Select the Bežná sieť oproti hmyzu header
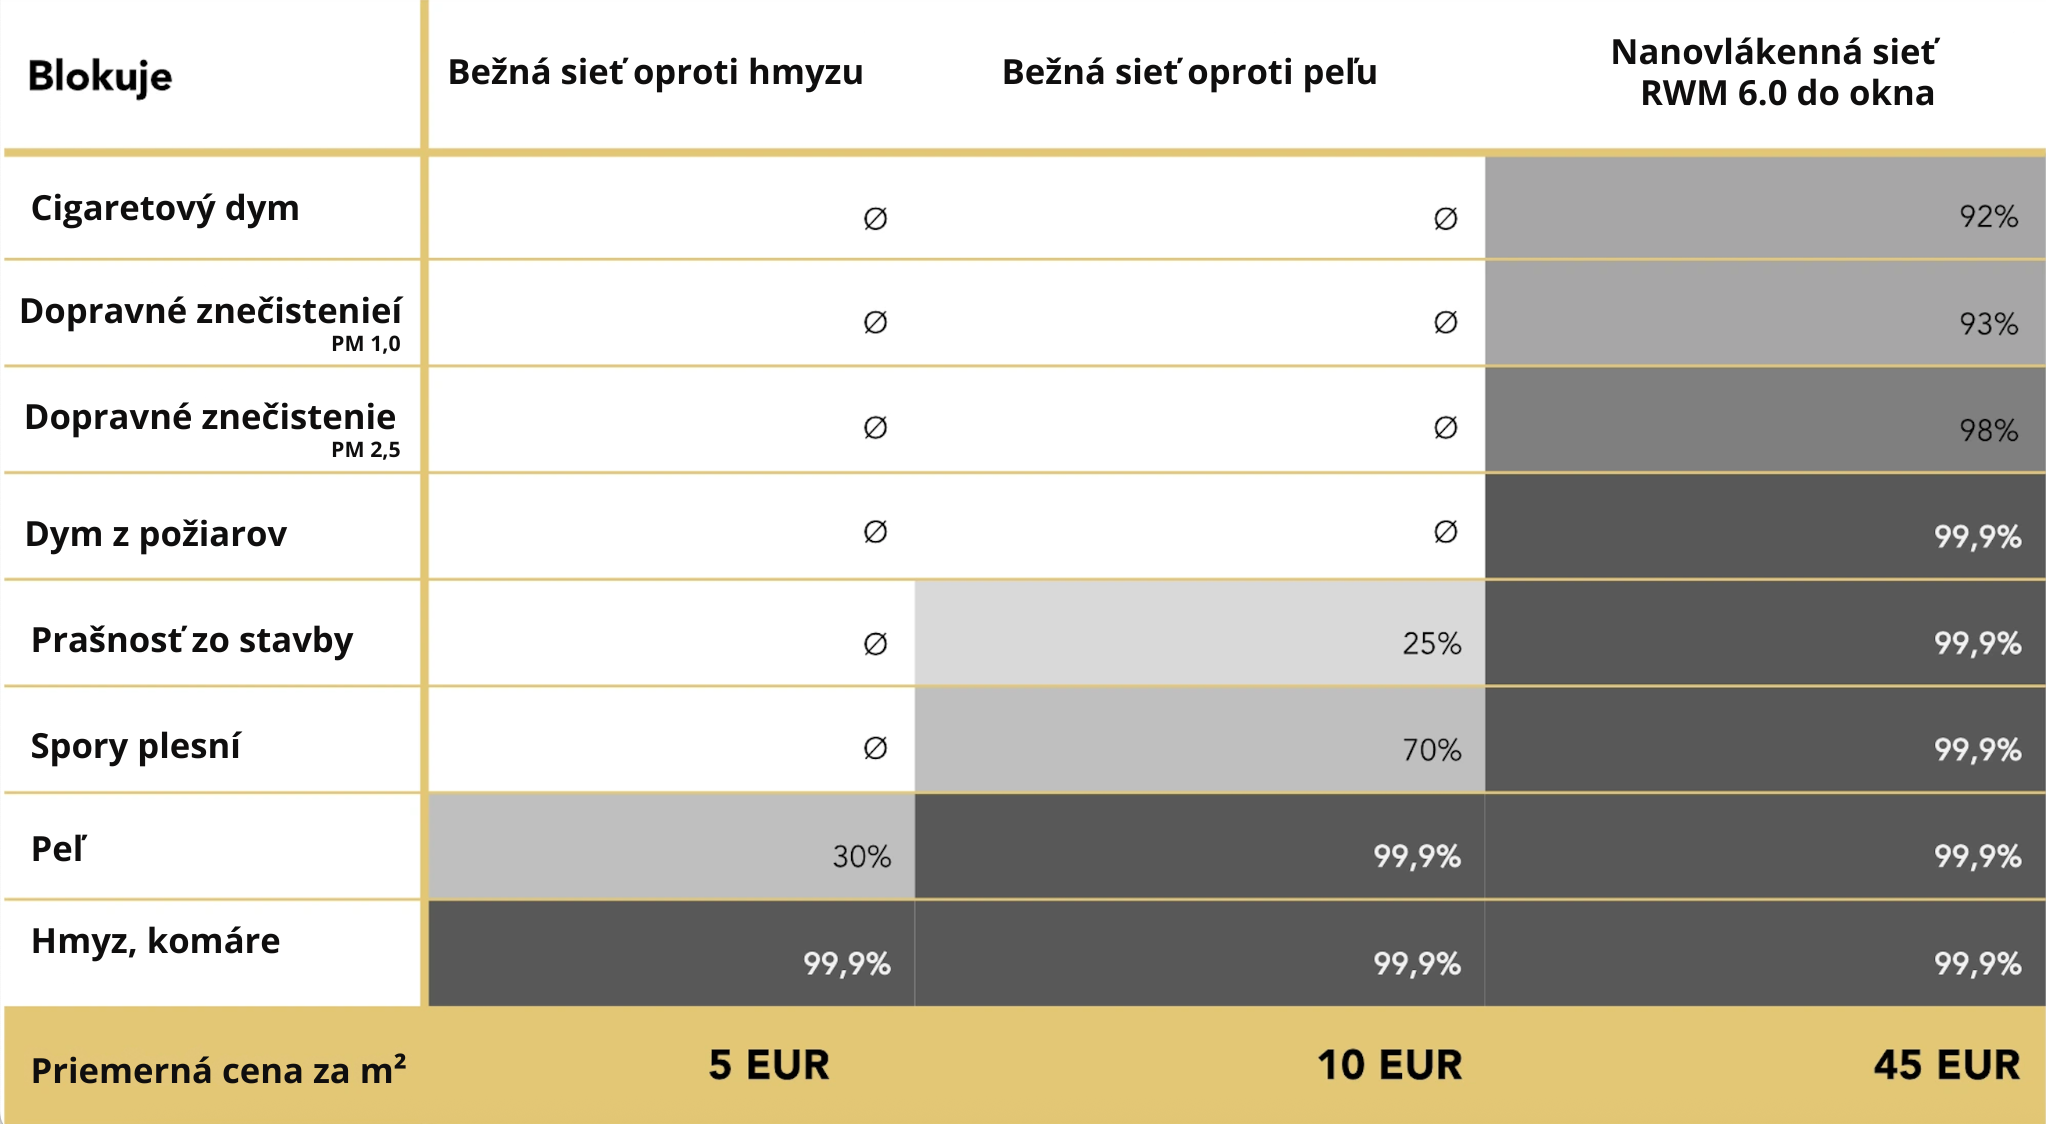 click(655, 72)
